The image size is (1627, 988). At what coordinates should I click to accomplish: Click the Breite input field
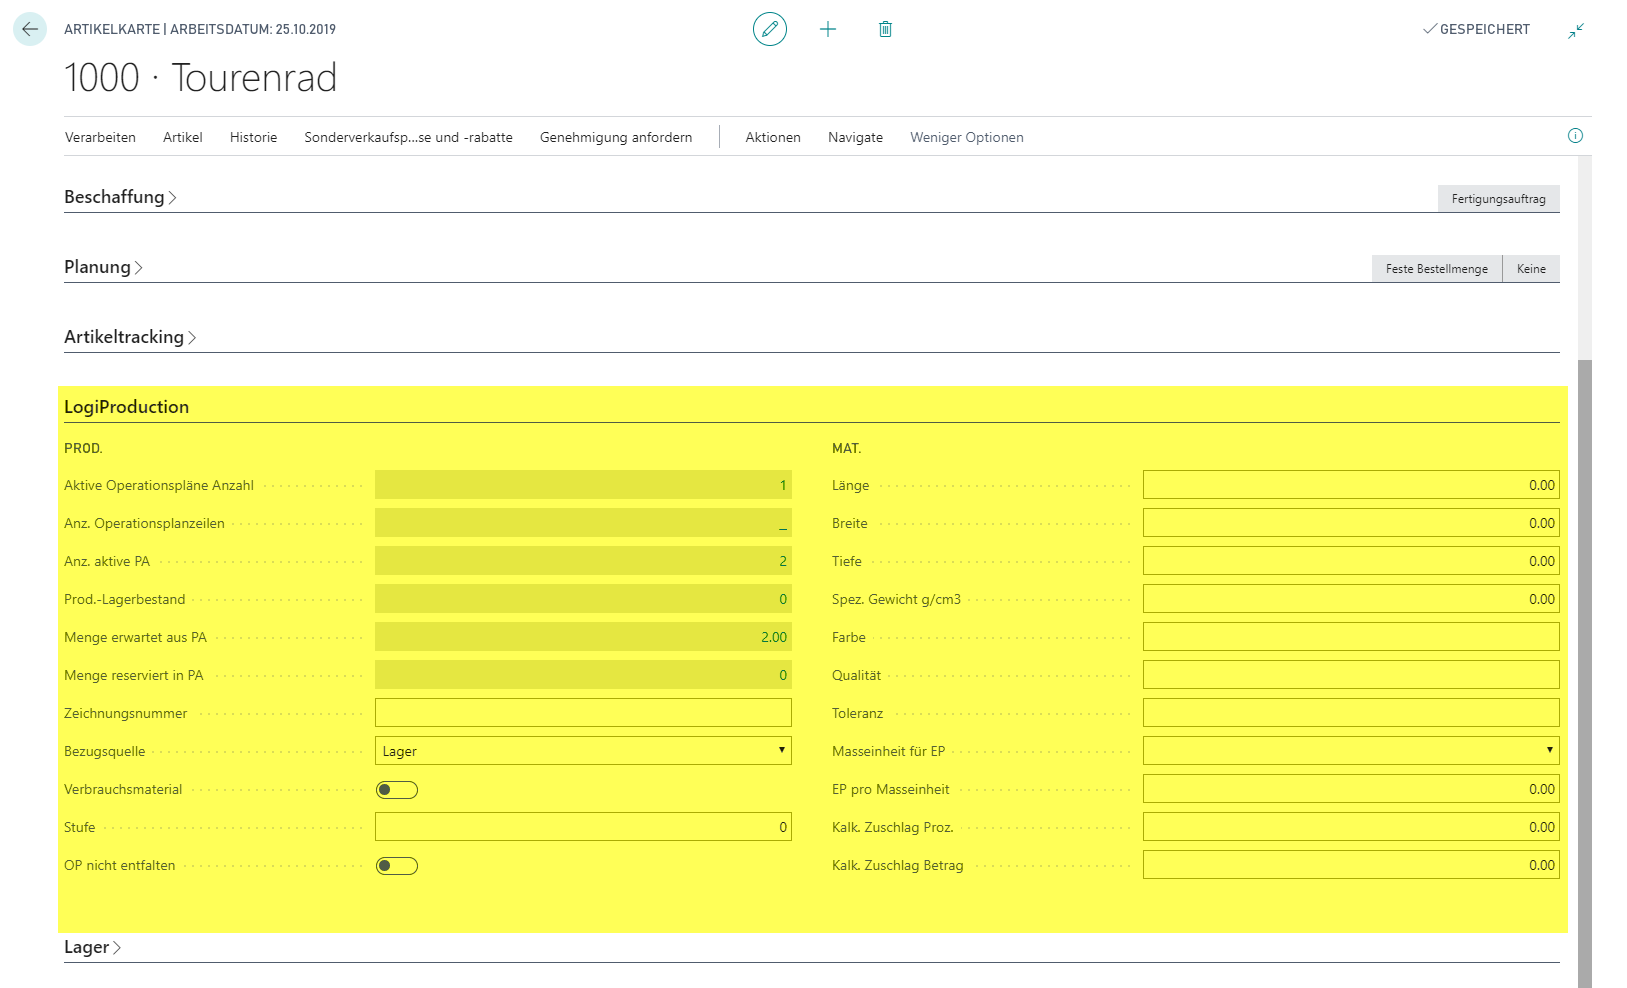1351,523
